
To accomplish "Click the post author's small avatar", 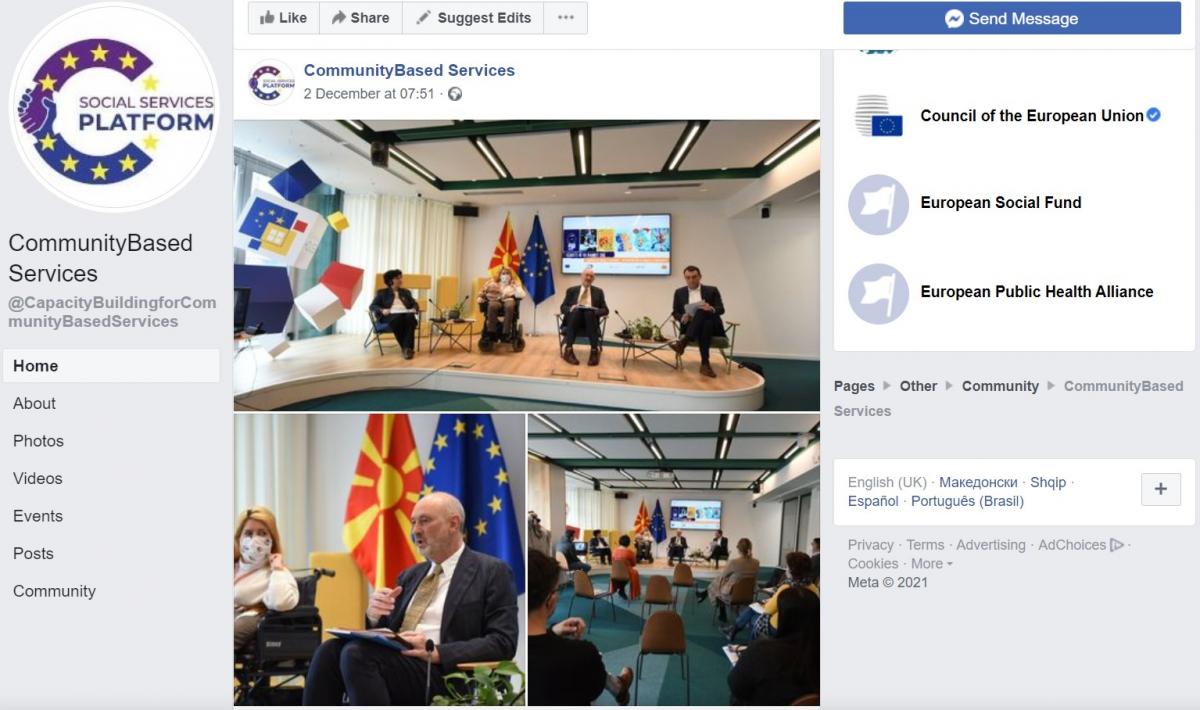I will click(270, 82).
